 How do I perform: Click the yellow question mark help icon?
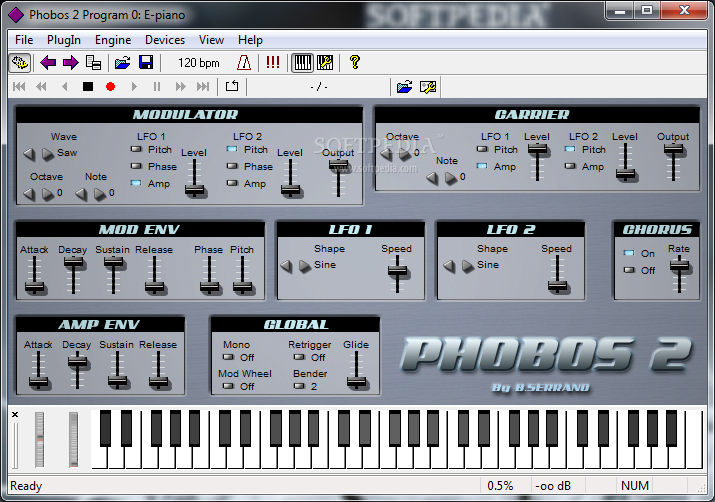(355, 62)
